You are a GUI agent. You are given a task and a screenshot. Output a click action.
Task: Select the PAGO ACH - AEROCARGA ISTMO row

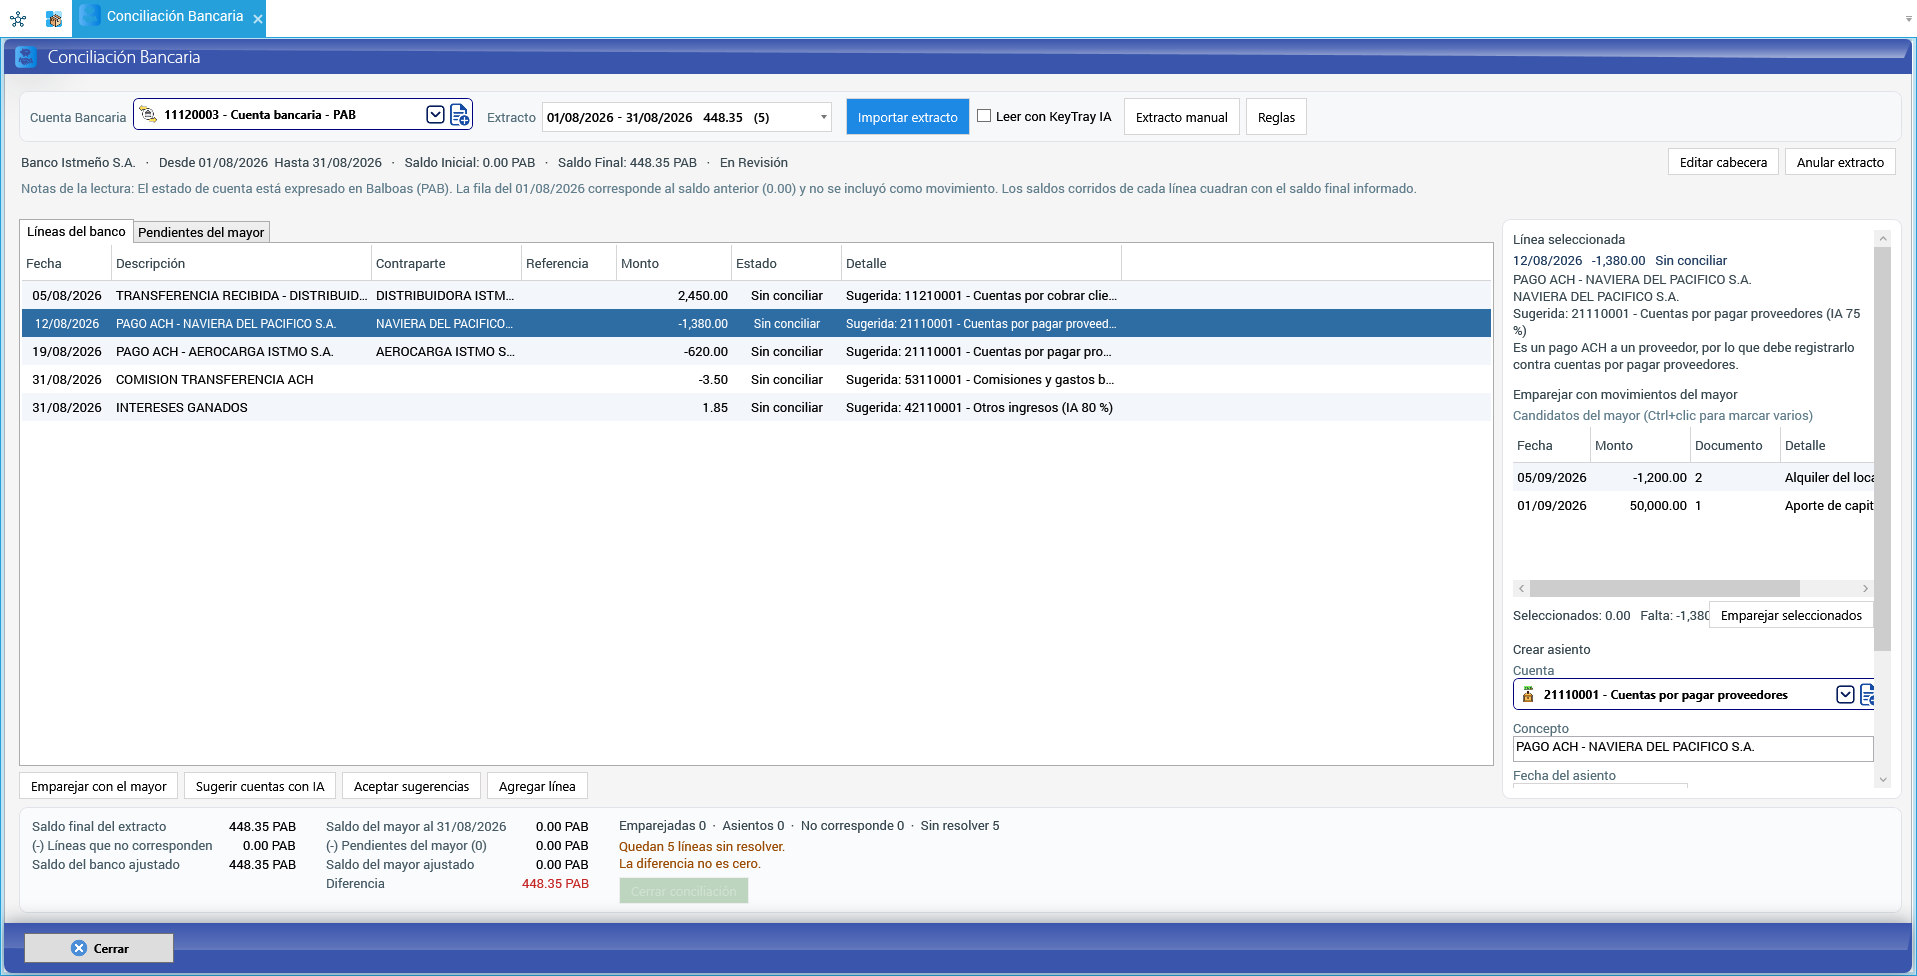tap(755, 351)
